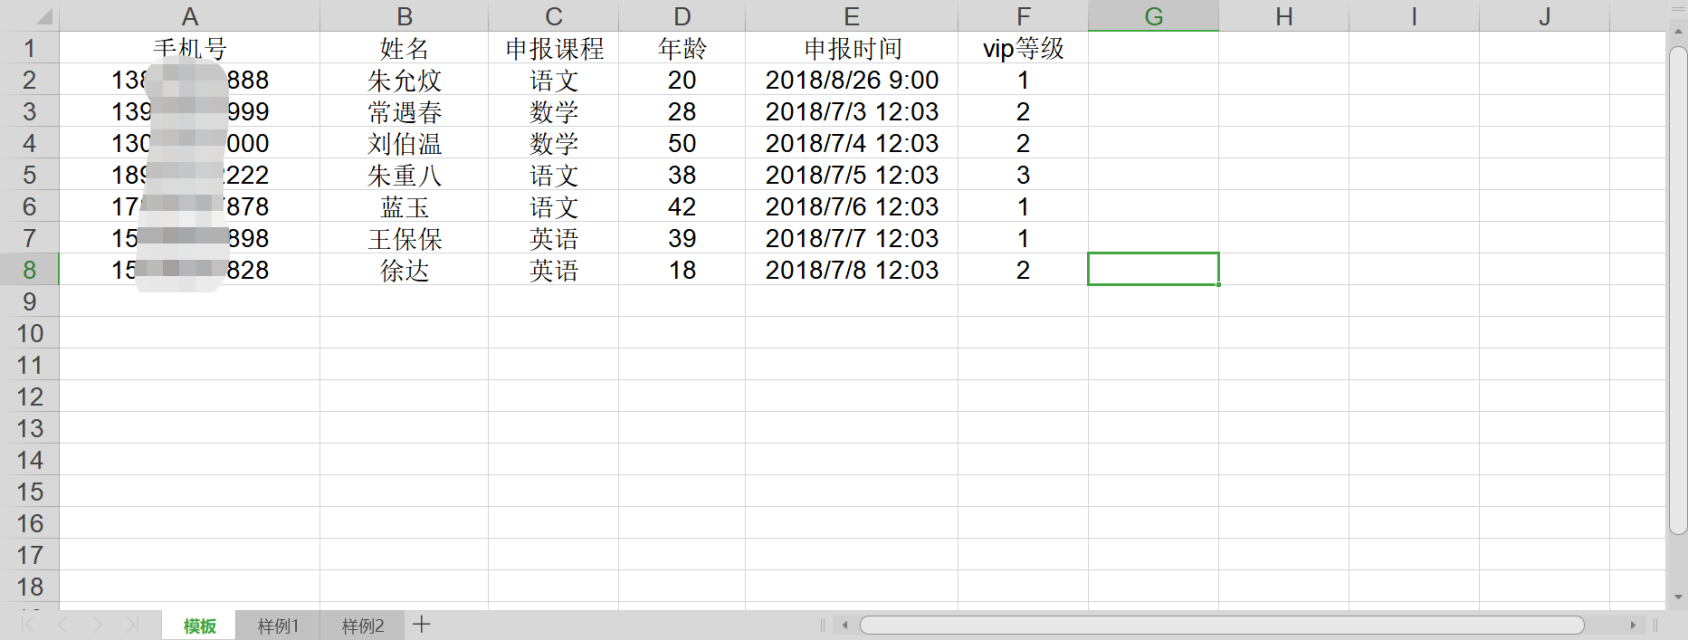The width and height of the screenshot is (1688, 640).
Task: Open the 样例2 sheet tab
Action: tap(363, 626)
